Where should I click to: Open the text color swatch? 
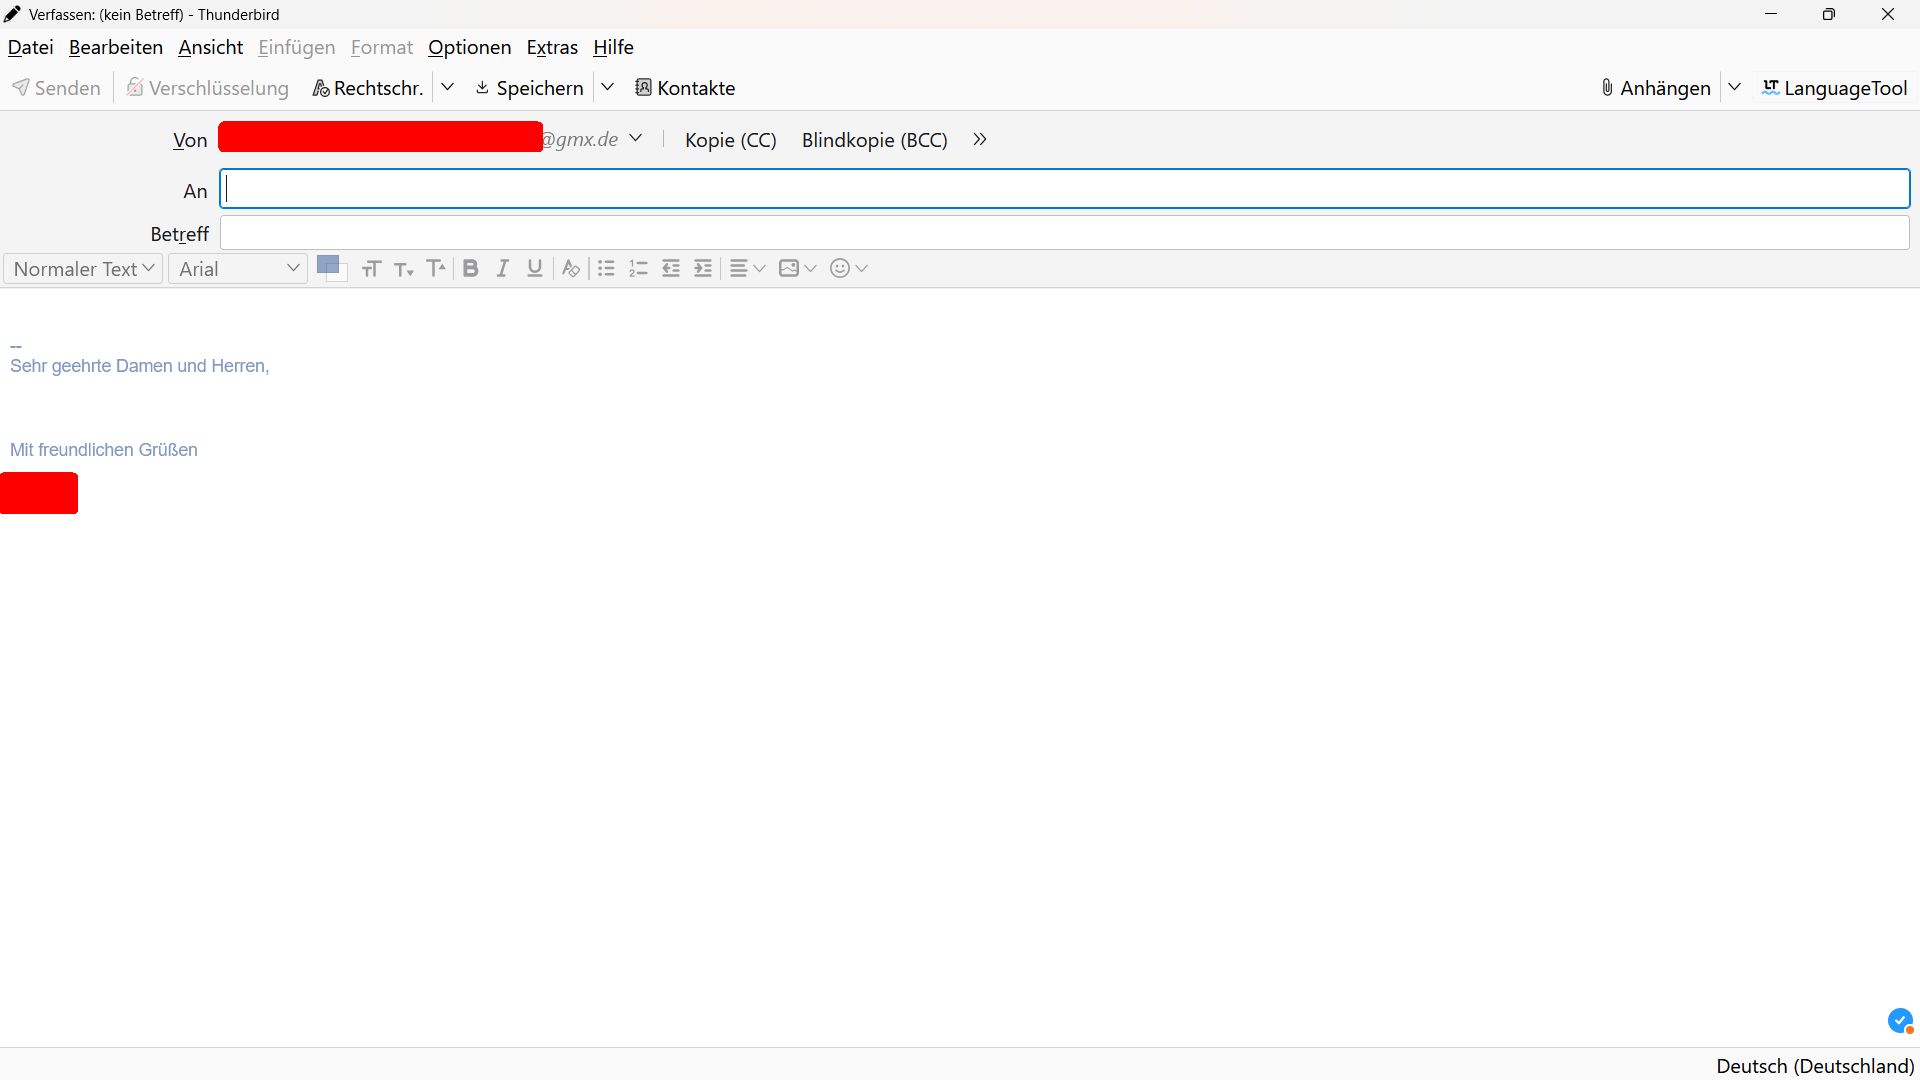pos(328,265)
